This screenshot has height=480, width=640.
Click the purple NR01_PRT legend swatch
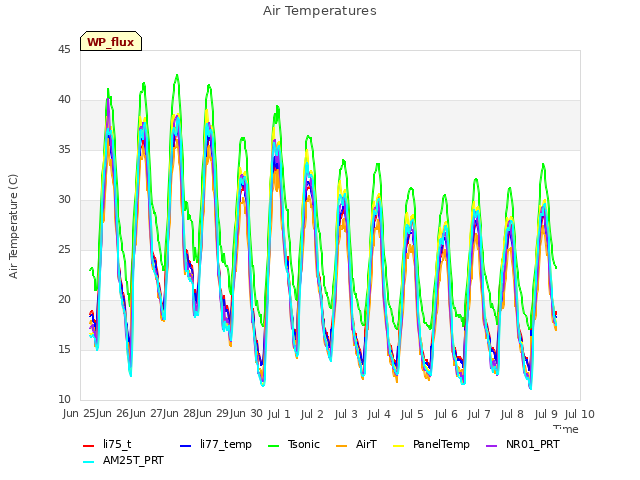pos(492,445)
